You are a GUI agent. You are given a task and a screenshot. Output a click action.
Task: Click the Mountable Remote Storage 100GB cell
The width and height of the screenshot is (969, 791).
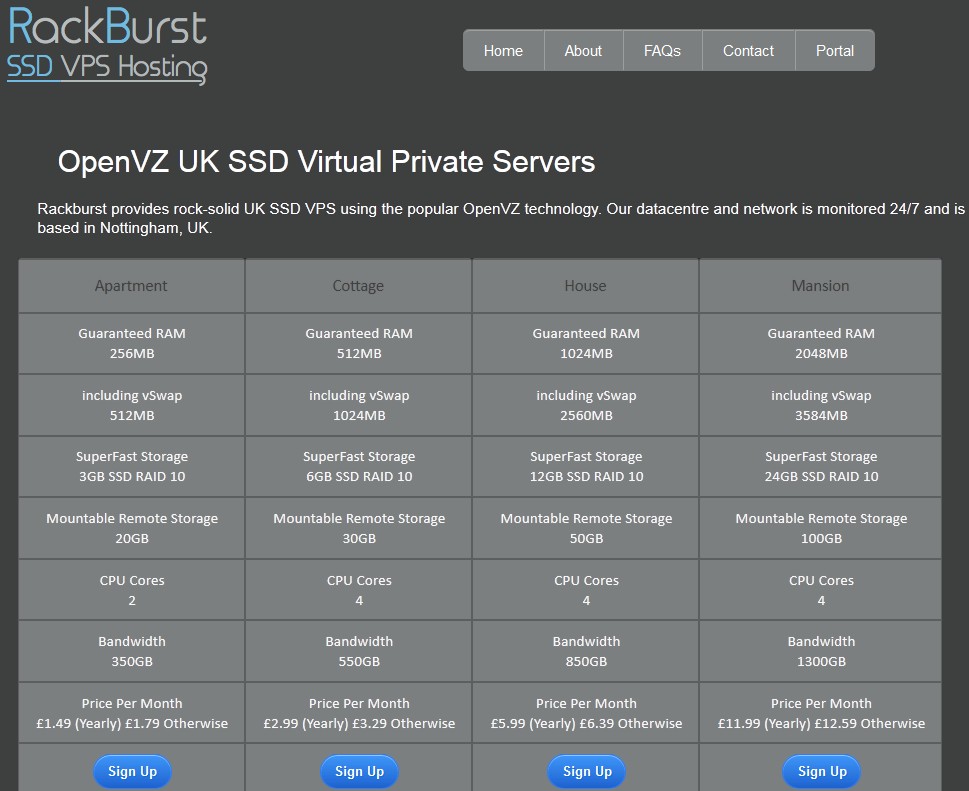coord(821,528)
